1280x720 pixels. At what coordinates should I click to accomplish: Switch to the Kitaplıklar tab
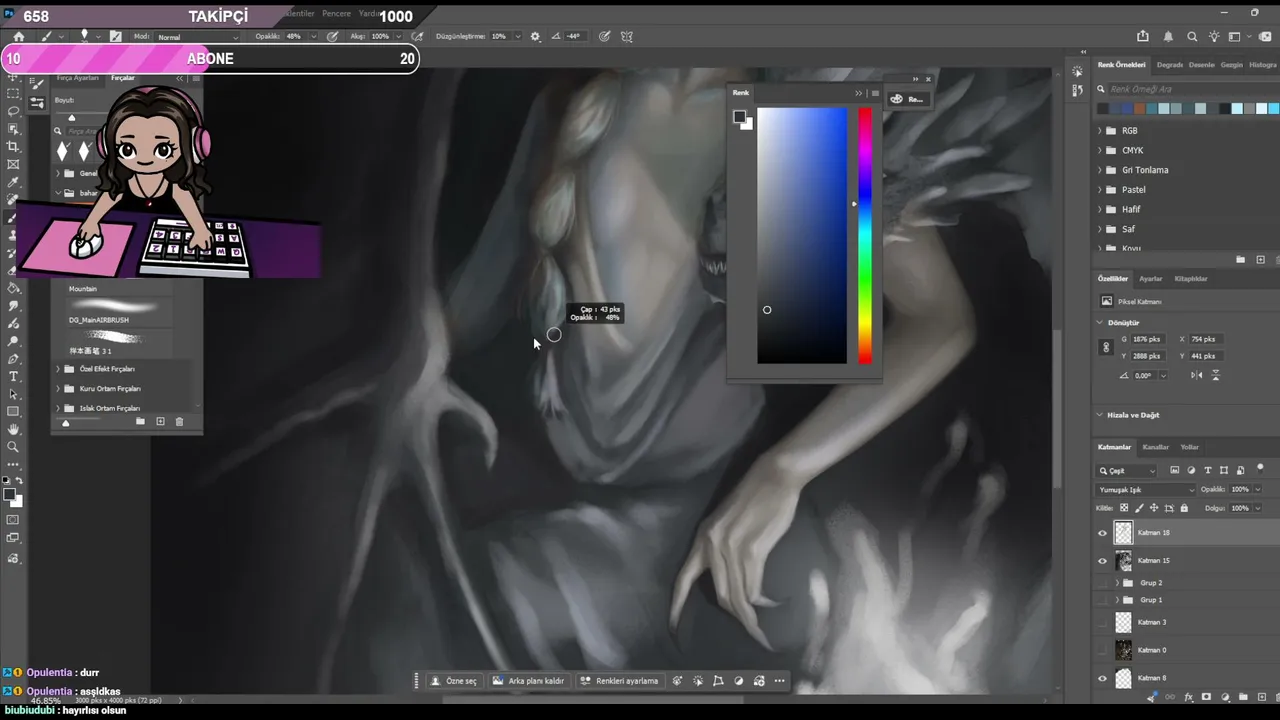1190,279
